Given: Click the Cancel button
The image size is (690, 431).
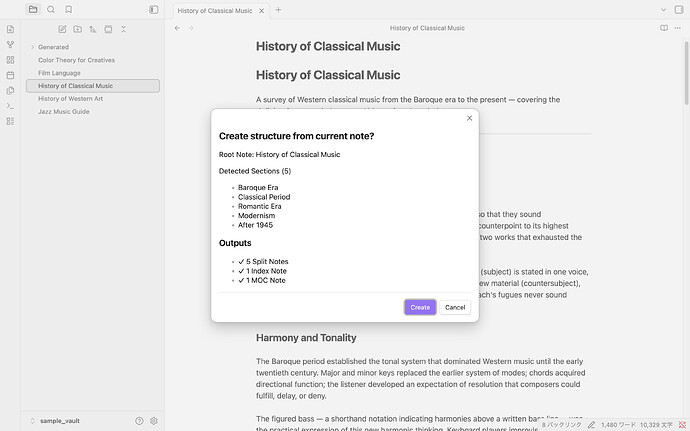Looking at the screenshot, I should coord(455,307).
